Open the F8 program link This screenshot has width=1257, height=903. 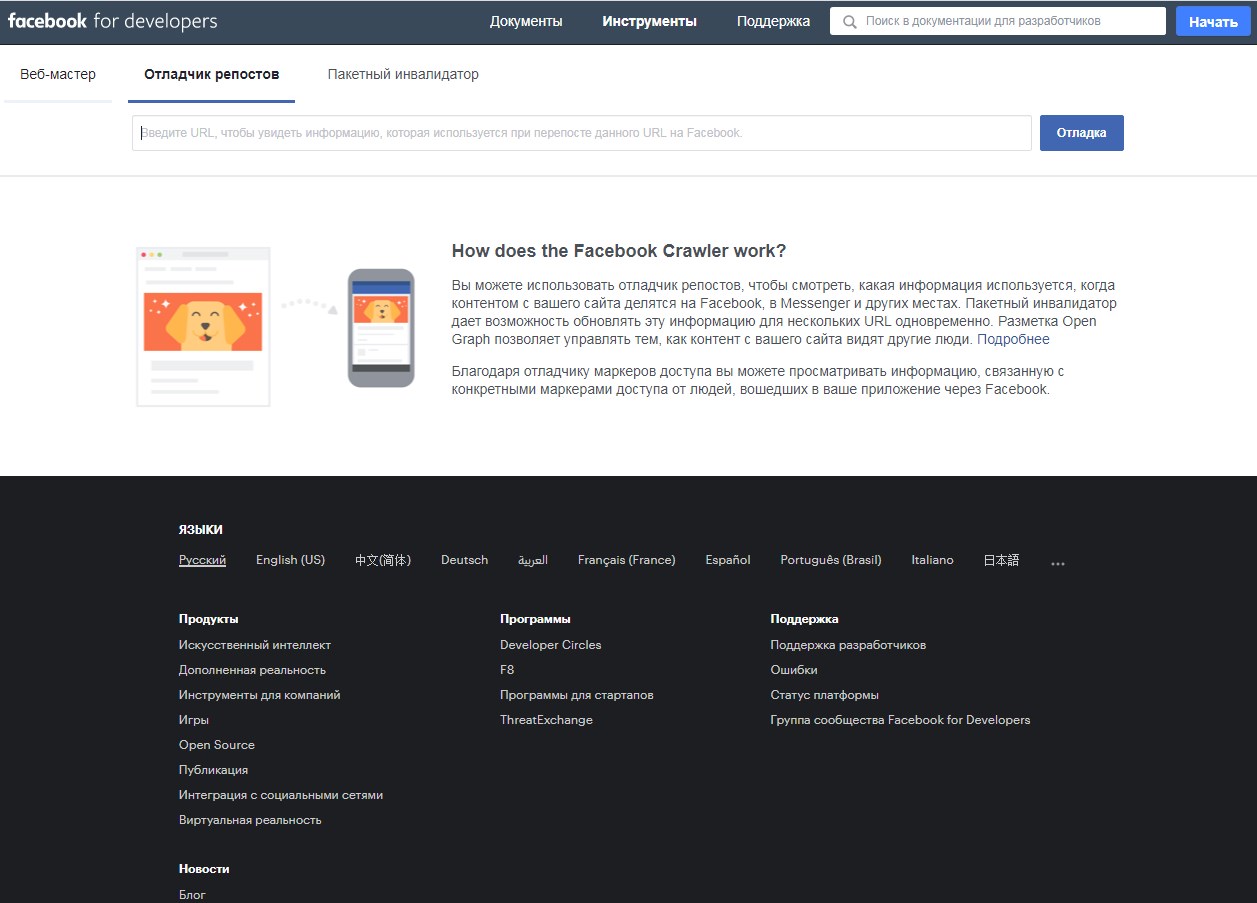click(x=507, y=670)
